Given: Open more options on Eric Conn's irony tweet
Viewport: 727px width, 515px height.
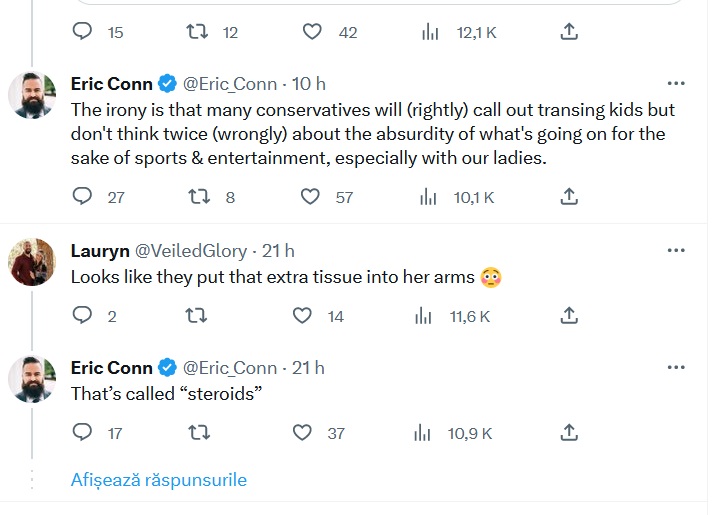Looking at the screenshot, I should pyautogui.click(x=677, y=83).
